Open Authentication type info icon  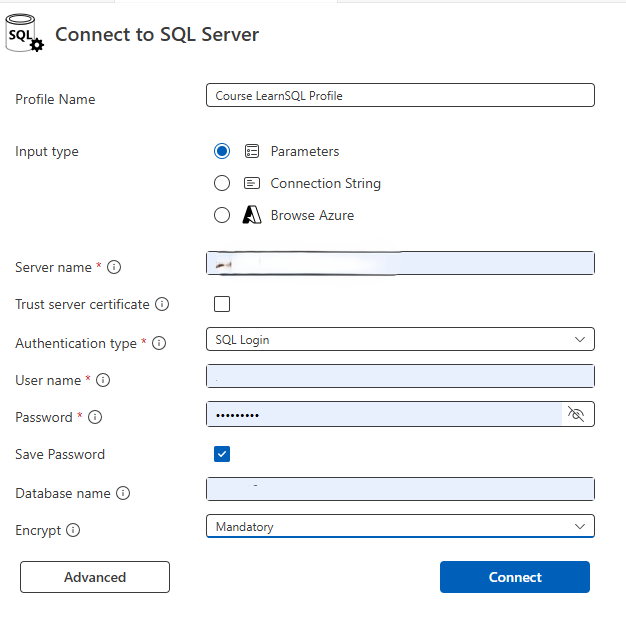(159, 343)
